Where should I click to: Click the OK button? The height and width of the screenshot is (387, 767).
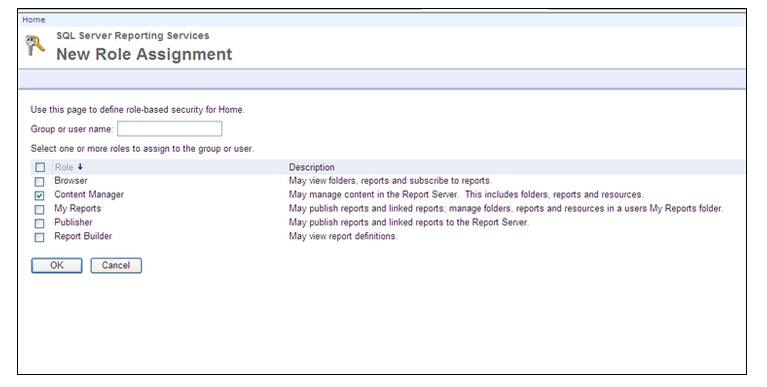(x=57, y=265)
